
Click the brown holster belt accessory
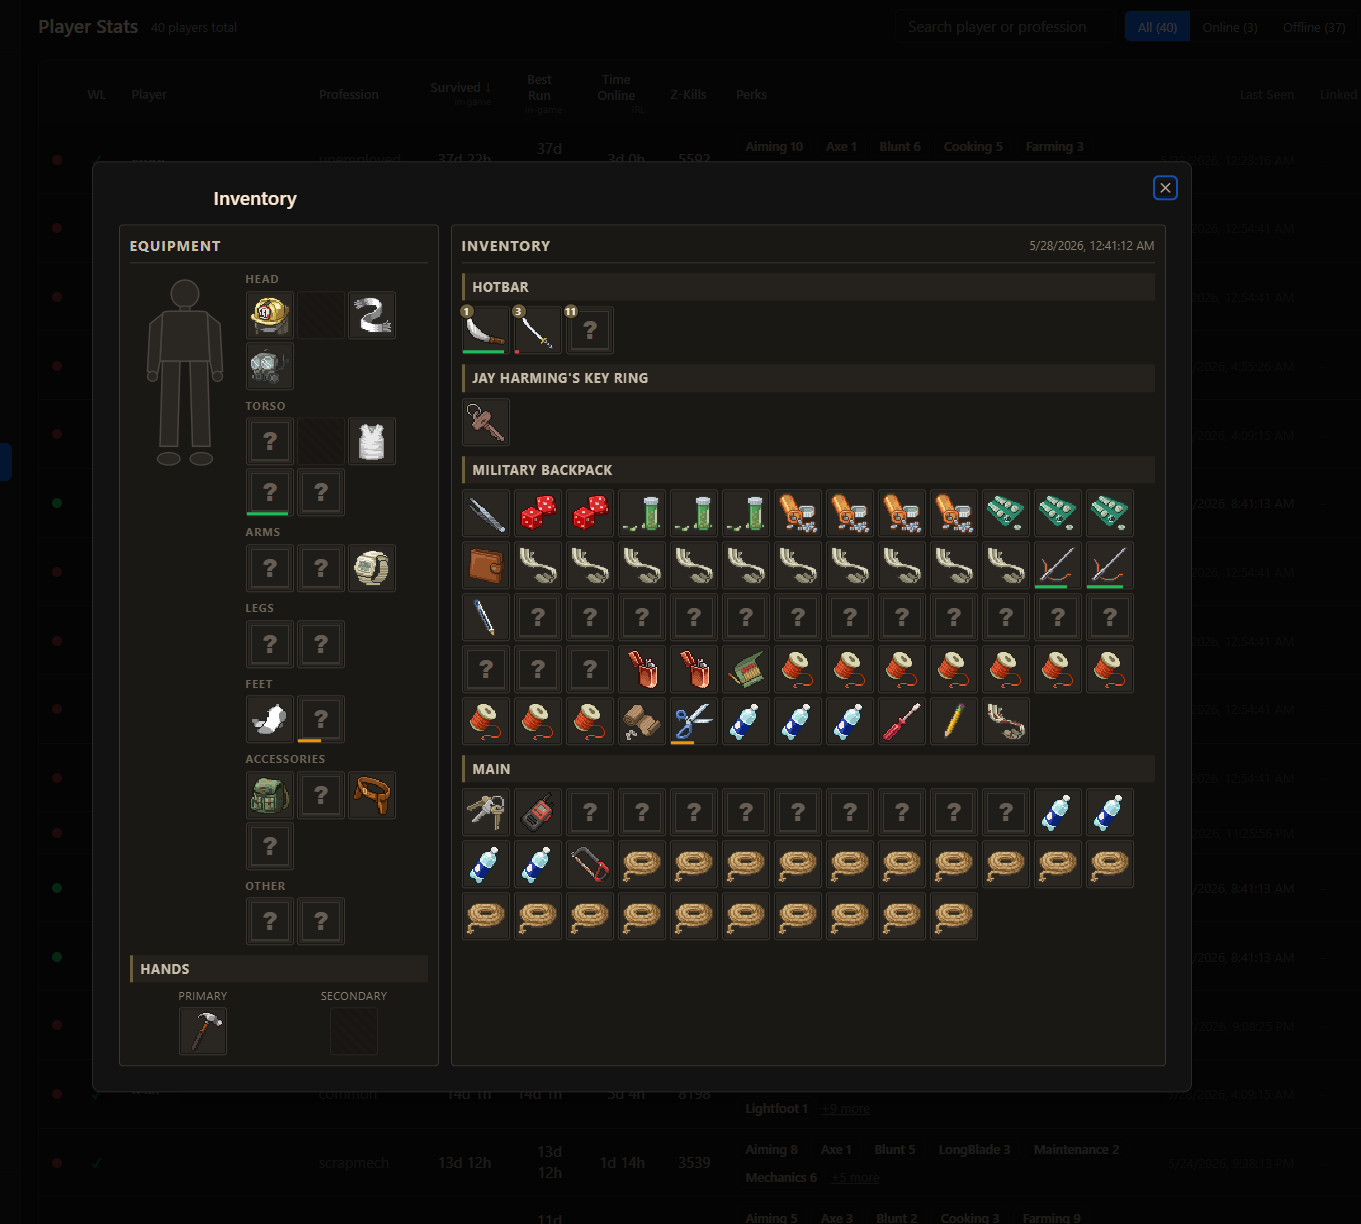[372, 795]
